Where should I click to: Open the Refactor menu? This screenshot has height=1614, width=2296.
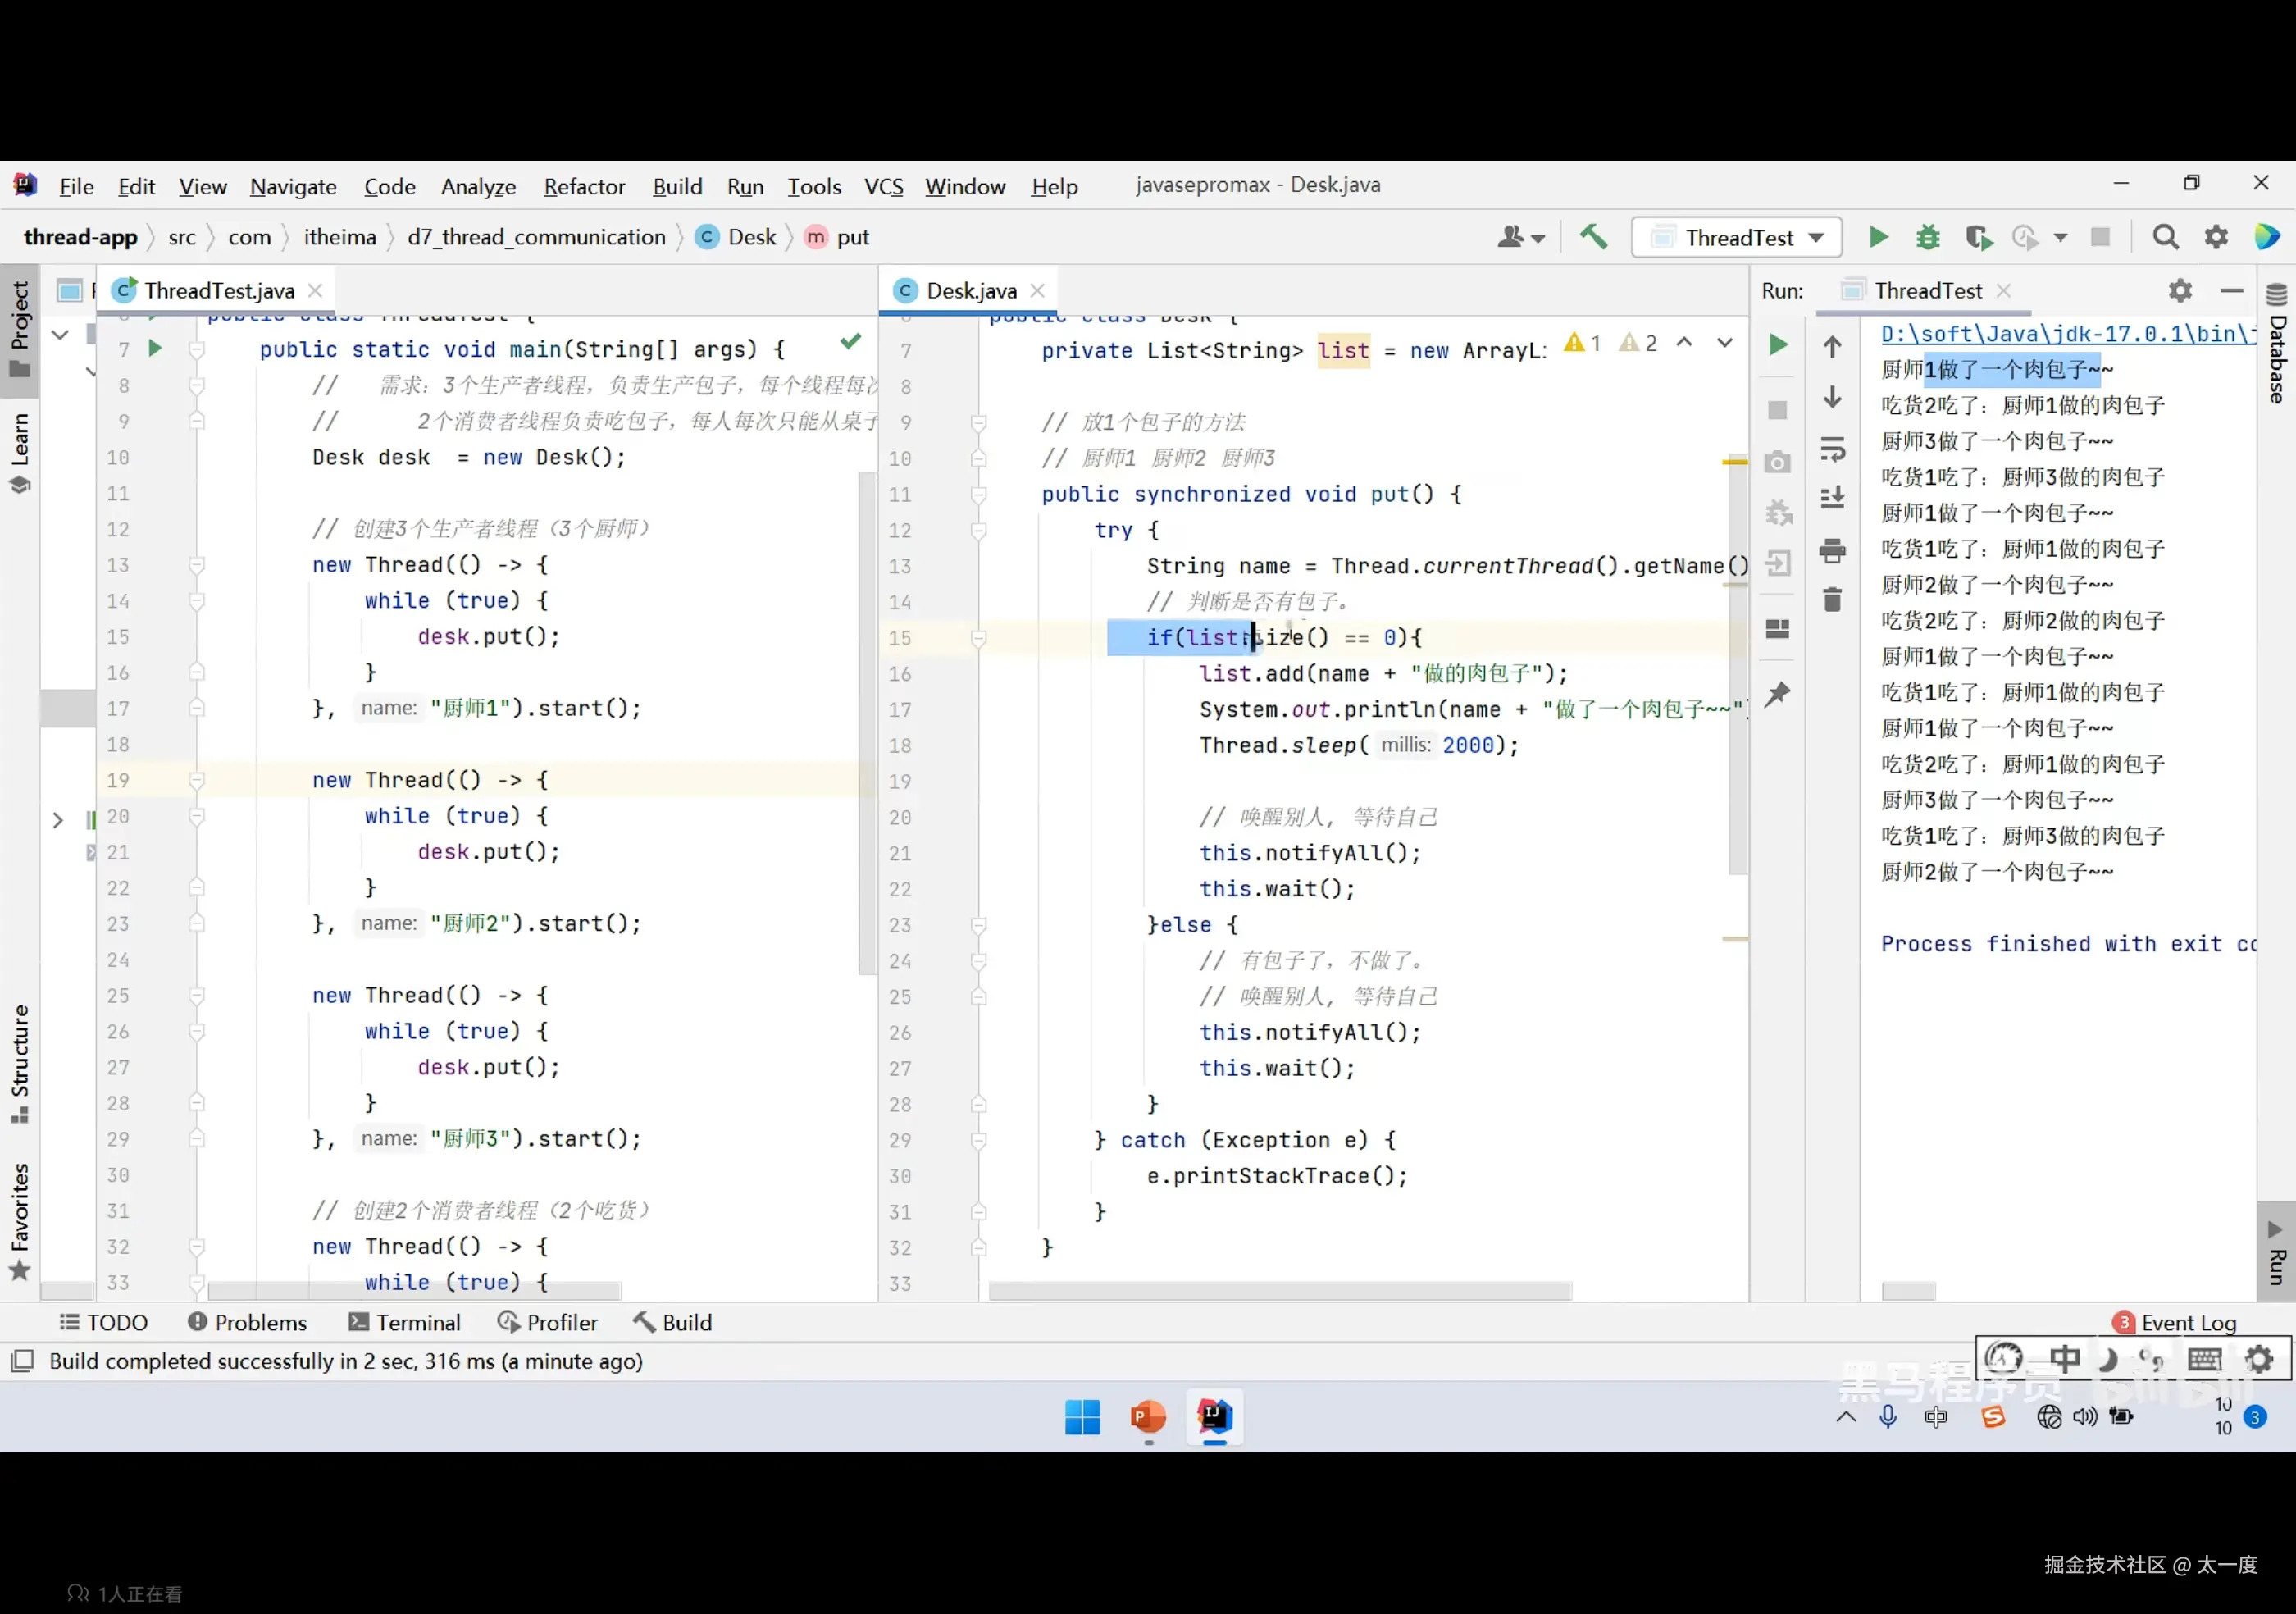point(584,186)
